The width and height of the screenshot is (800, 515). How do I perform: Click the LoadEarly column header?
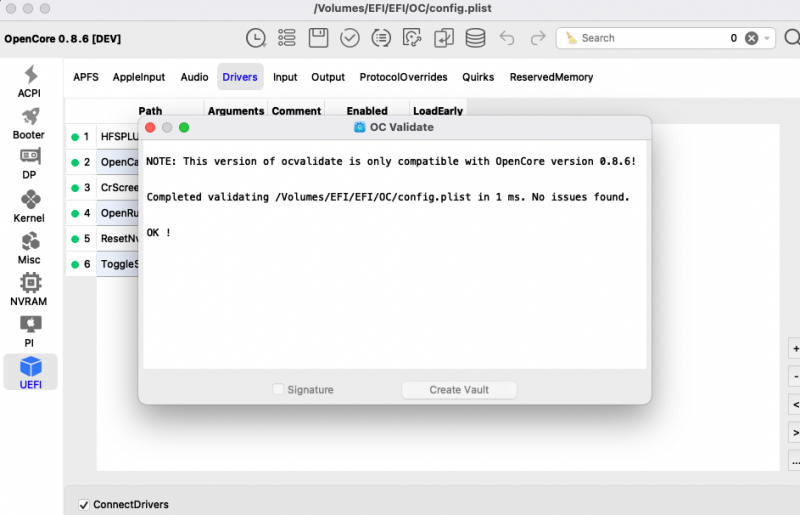click(438, 111)
